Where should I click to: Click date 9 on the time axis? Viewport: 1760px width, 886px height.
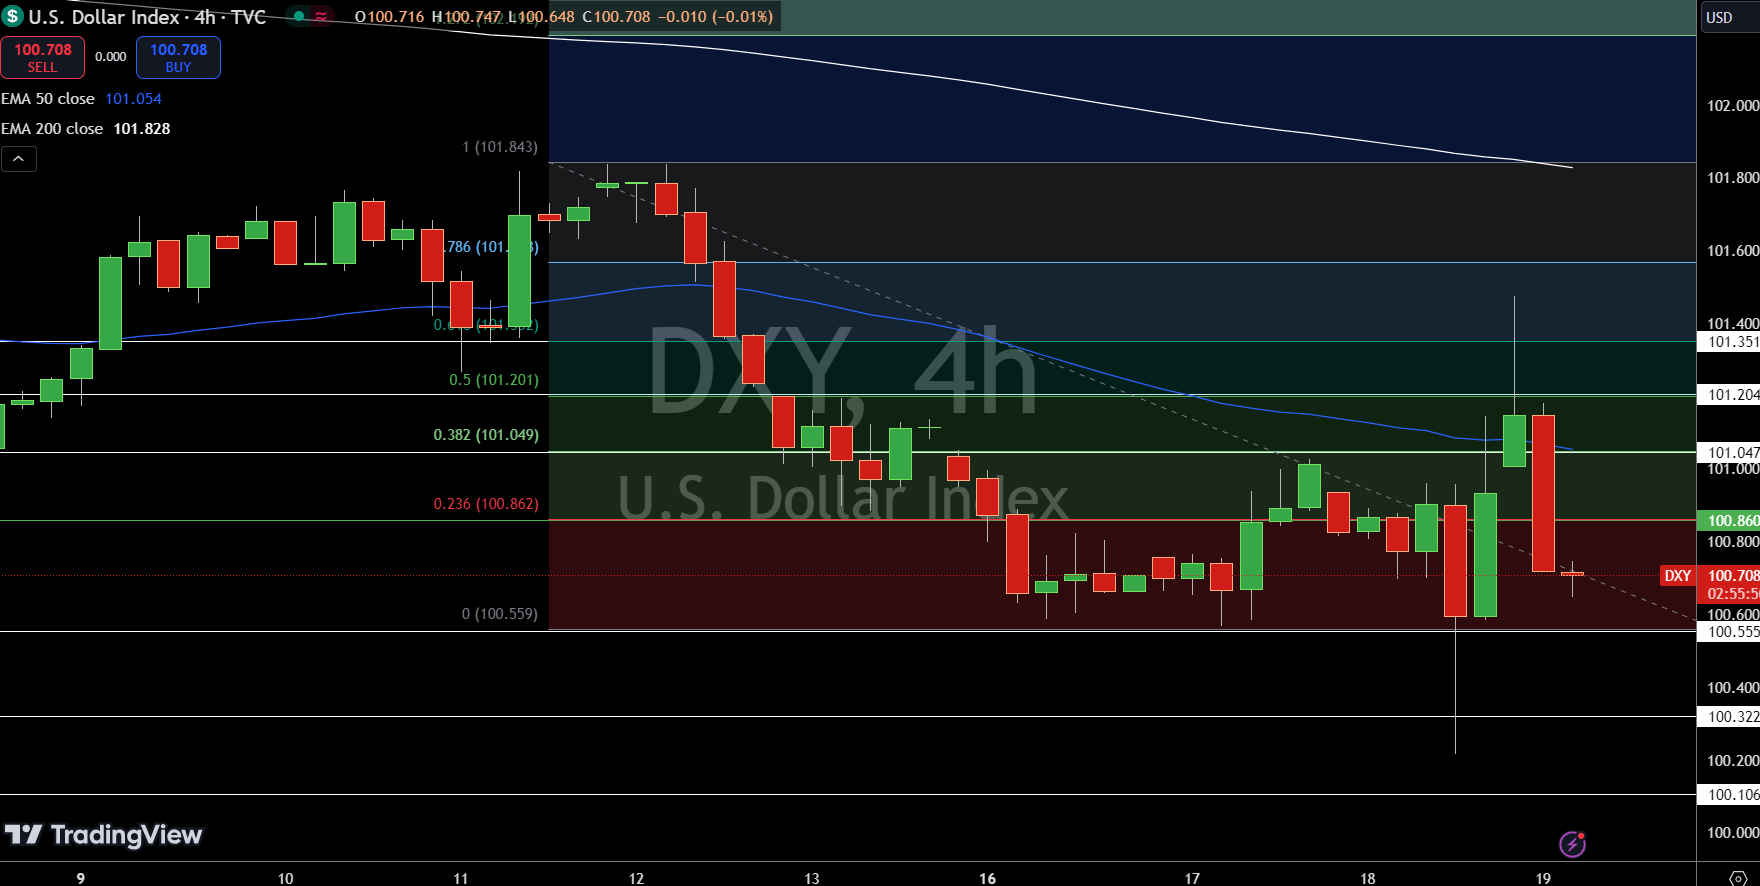(x=81, y=878)
